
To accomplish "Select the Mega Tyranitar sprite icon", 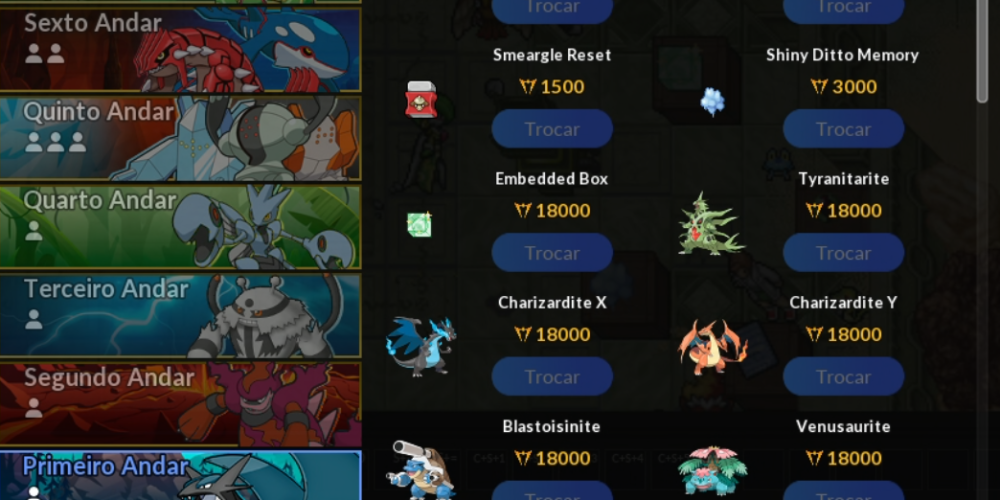I will click(711, 224).
